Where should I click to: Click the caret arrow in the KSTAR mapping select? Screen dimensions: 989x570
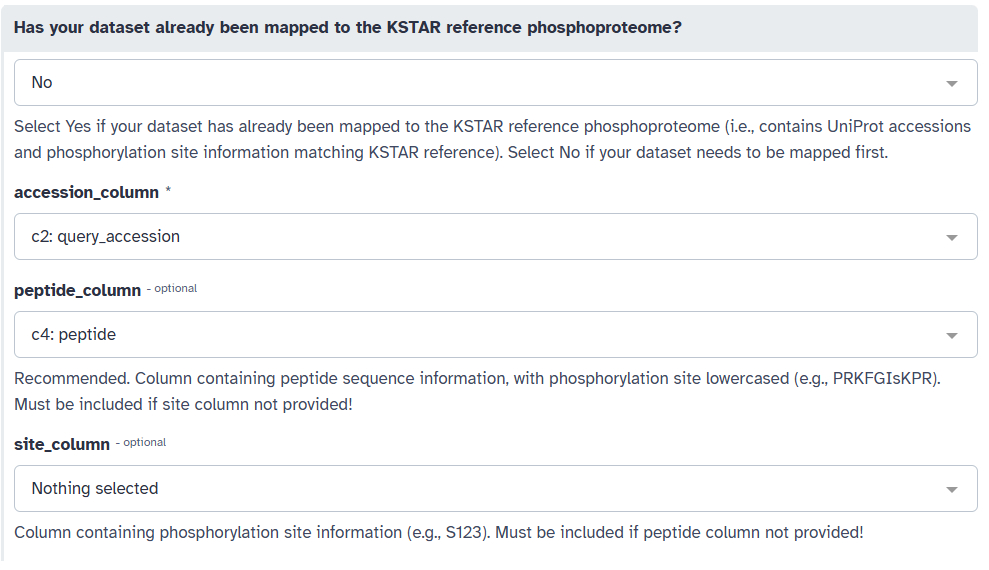coord(951,83)
